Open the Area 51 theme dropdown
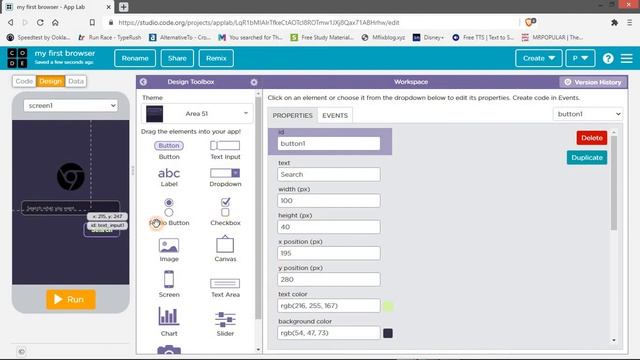This screenshot has height=360, width=640. click(x=197, y=113)
